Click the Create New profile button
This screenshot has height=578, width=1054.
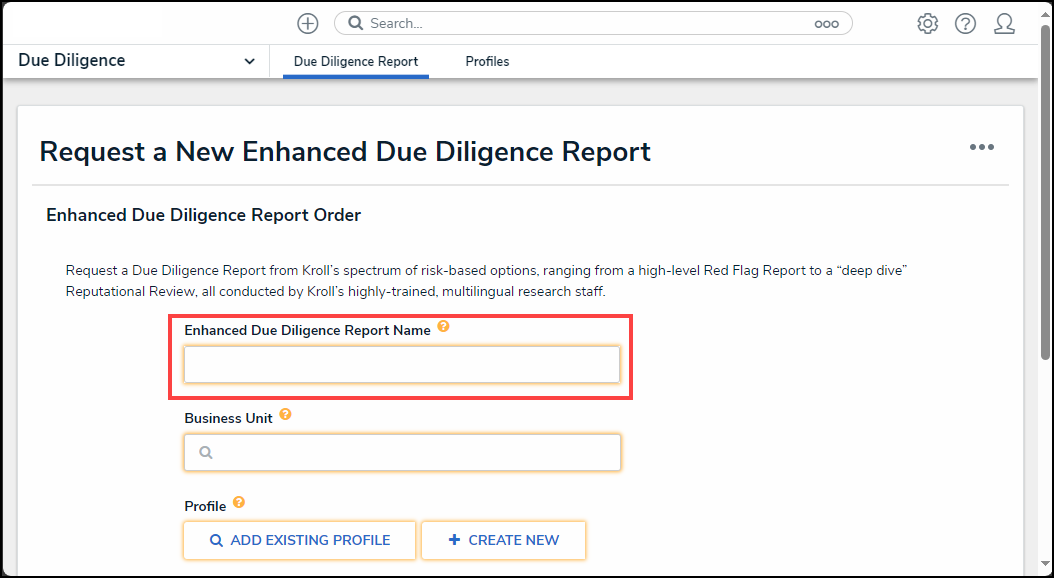(503, 540)
